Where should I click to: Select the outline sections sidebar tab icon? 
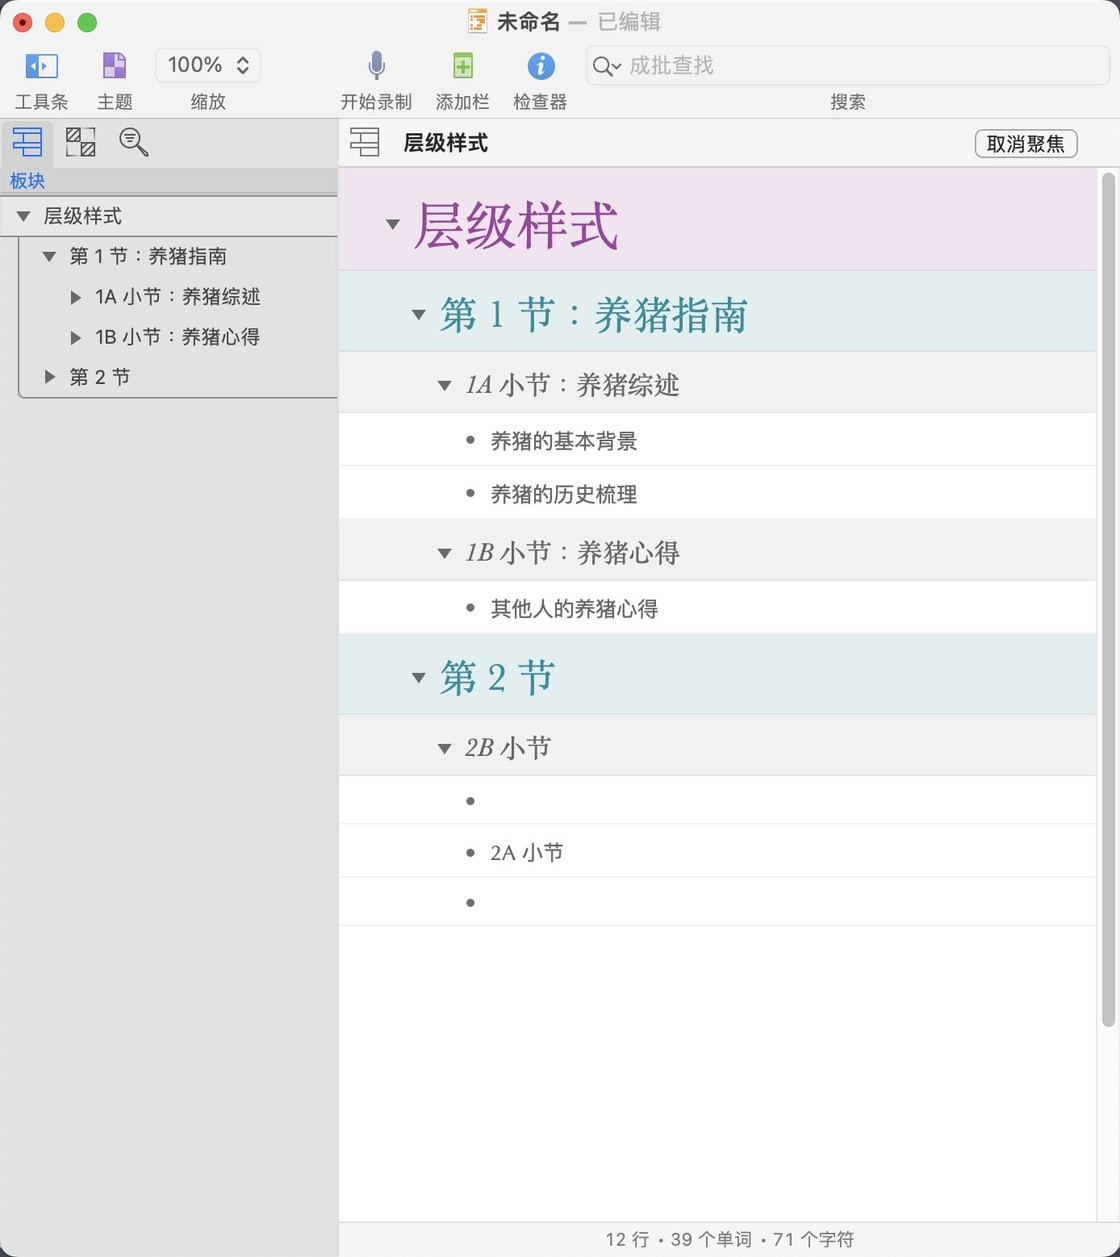27,142
